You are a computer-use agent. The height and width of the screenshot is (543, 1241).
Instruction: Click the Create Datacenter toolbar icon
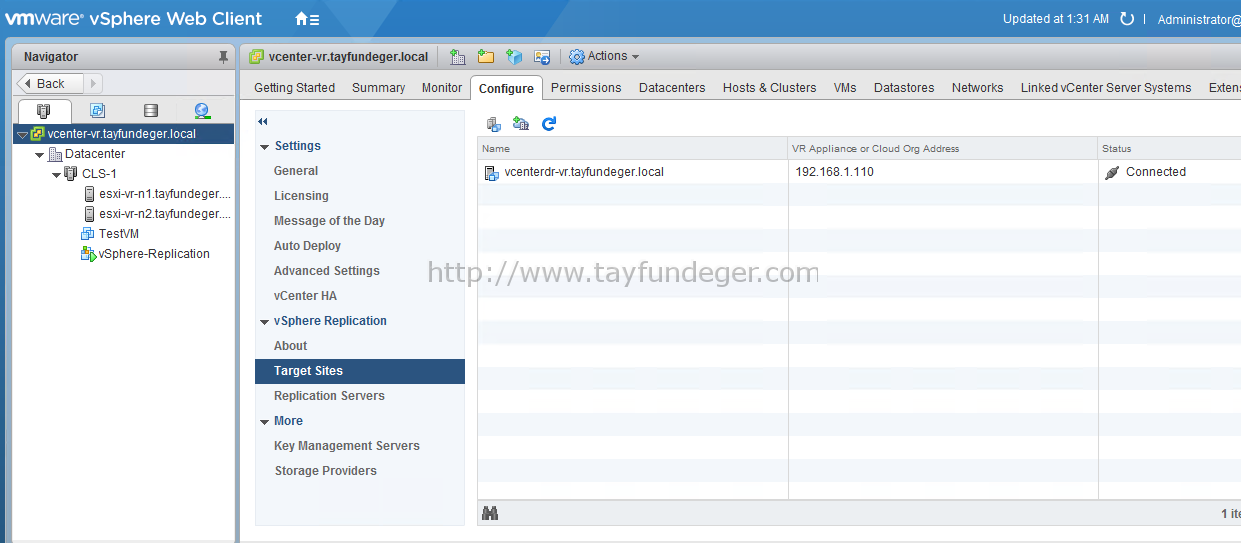click(x=458, y=57)
